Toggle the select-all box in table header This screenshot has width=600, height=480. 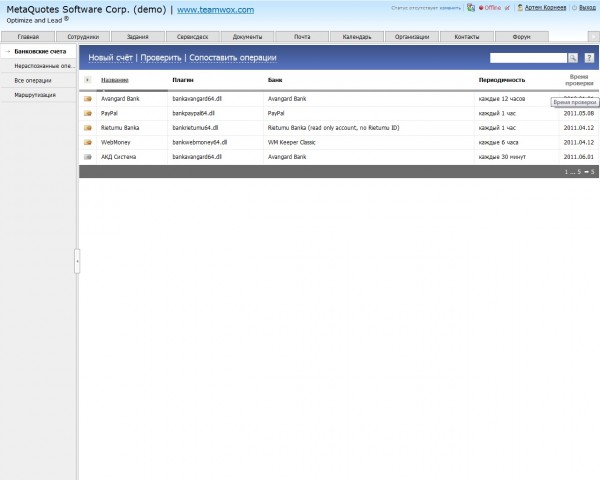click(88, 80)
